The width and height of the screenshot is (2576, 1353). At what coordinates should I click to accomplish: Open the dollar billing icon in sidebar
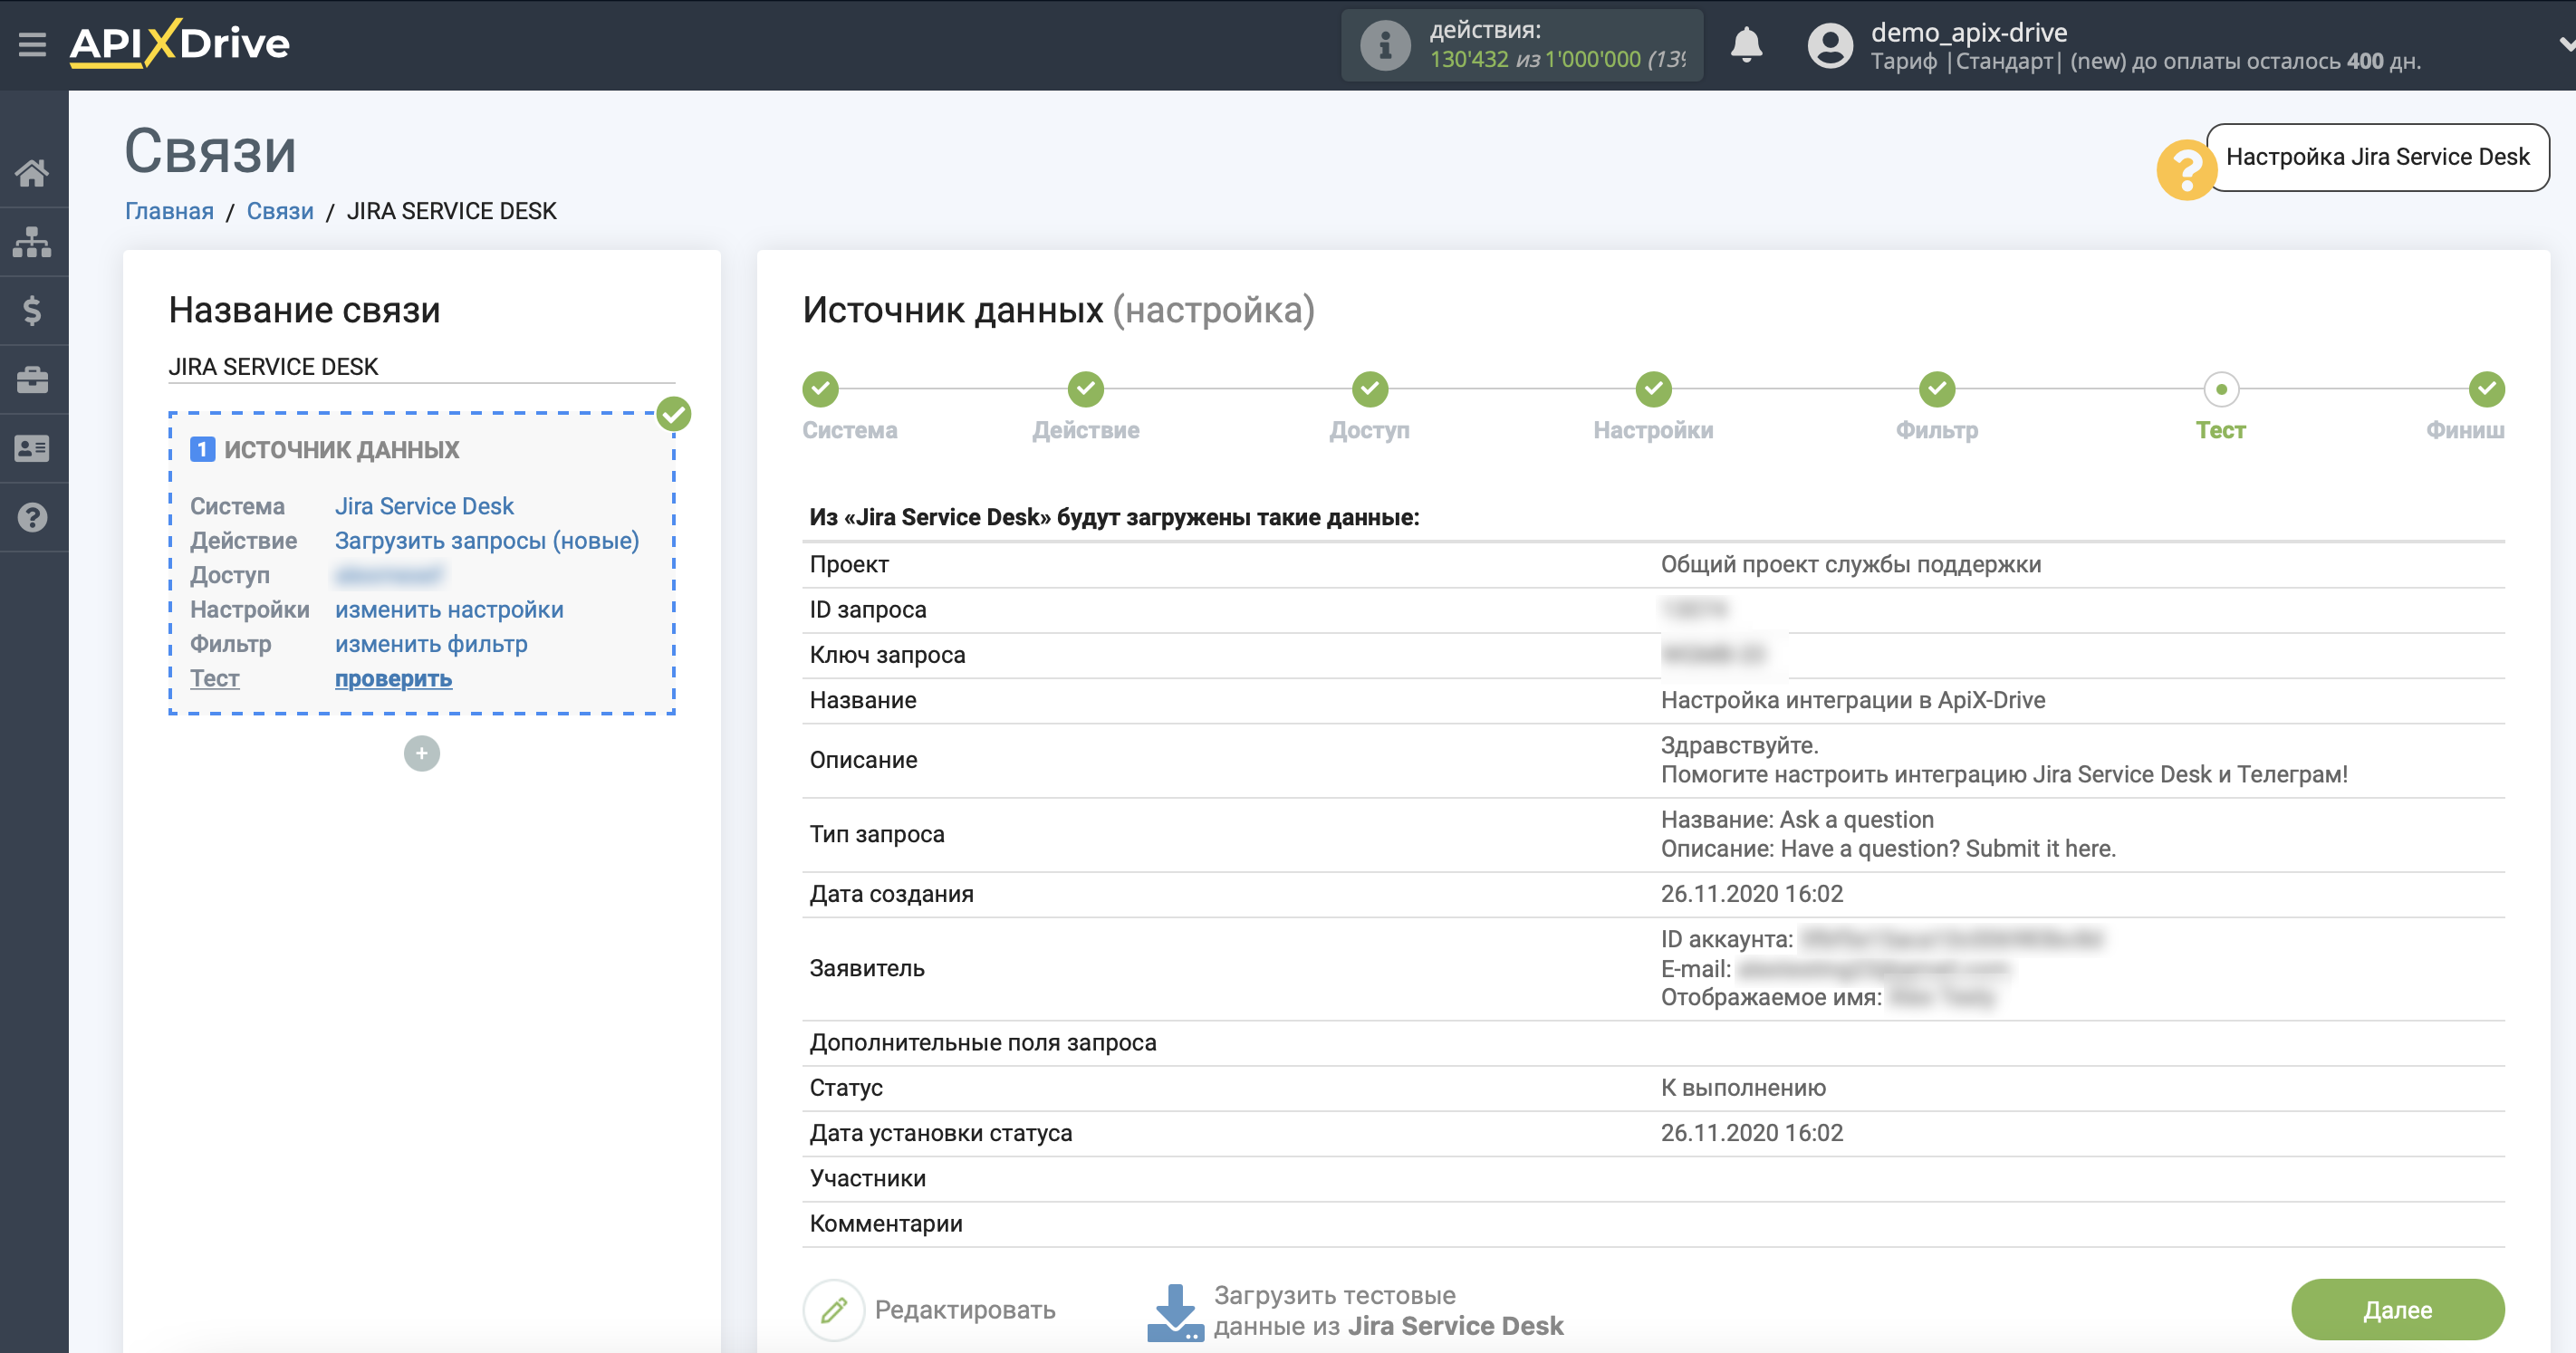pyautogui.click(x=32, y=311)
